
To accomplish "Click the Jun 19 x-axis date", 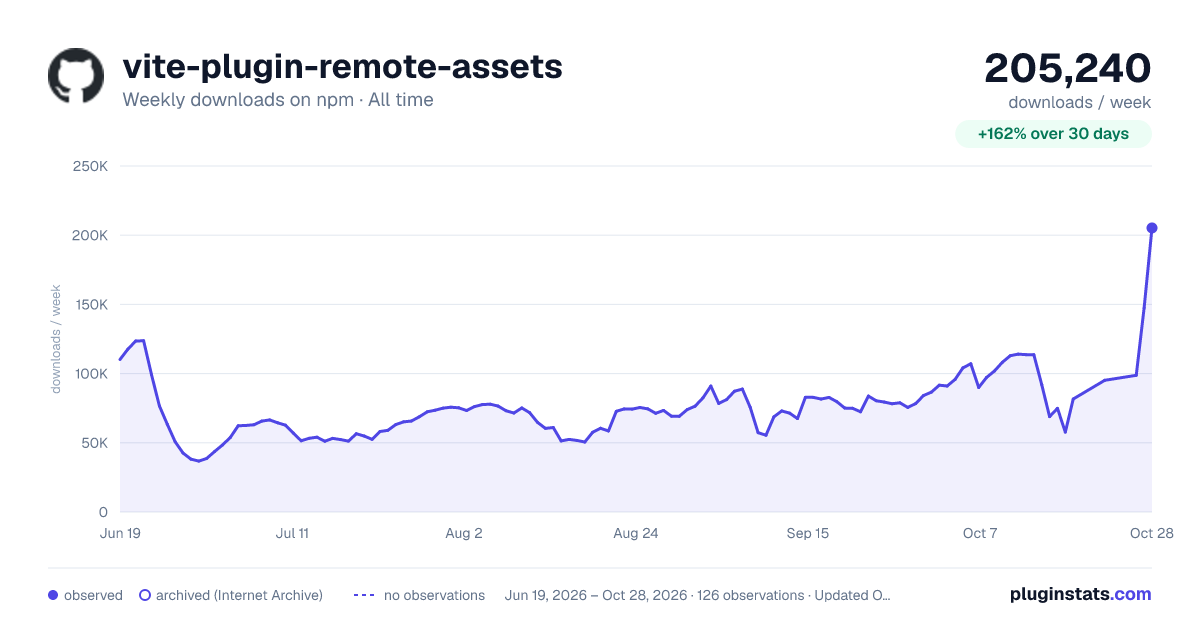I will pos(120,533).
